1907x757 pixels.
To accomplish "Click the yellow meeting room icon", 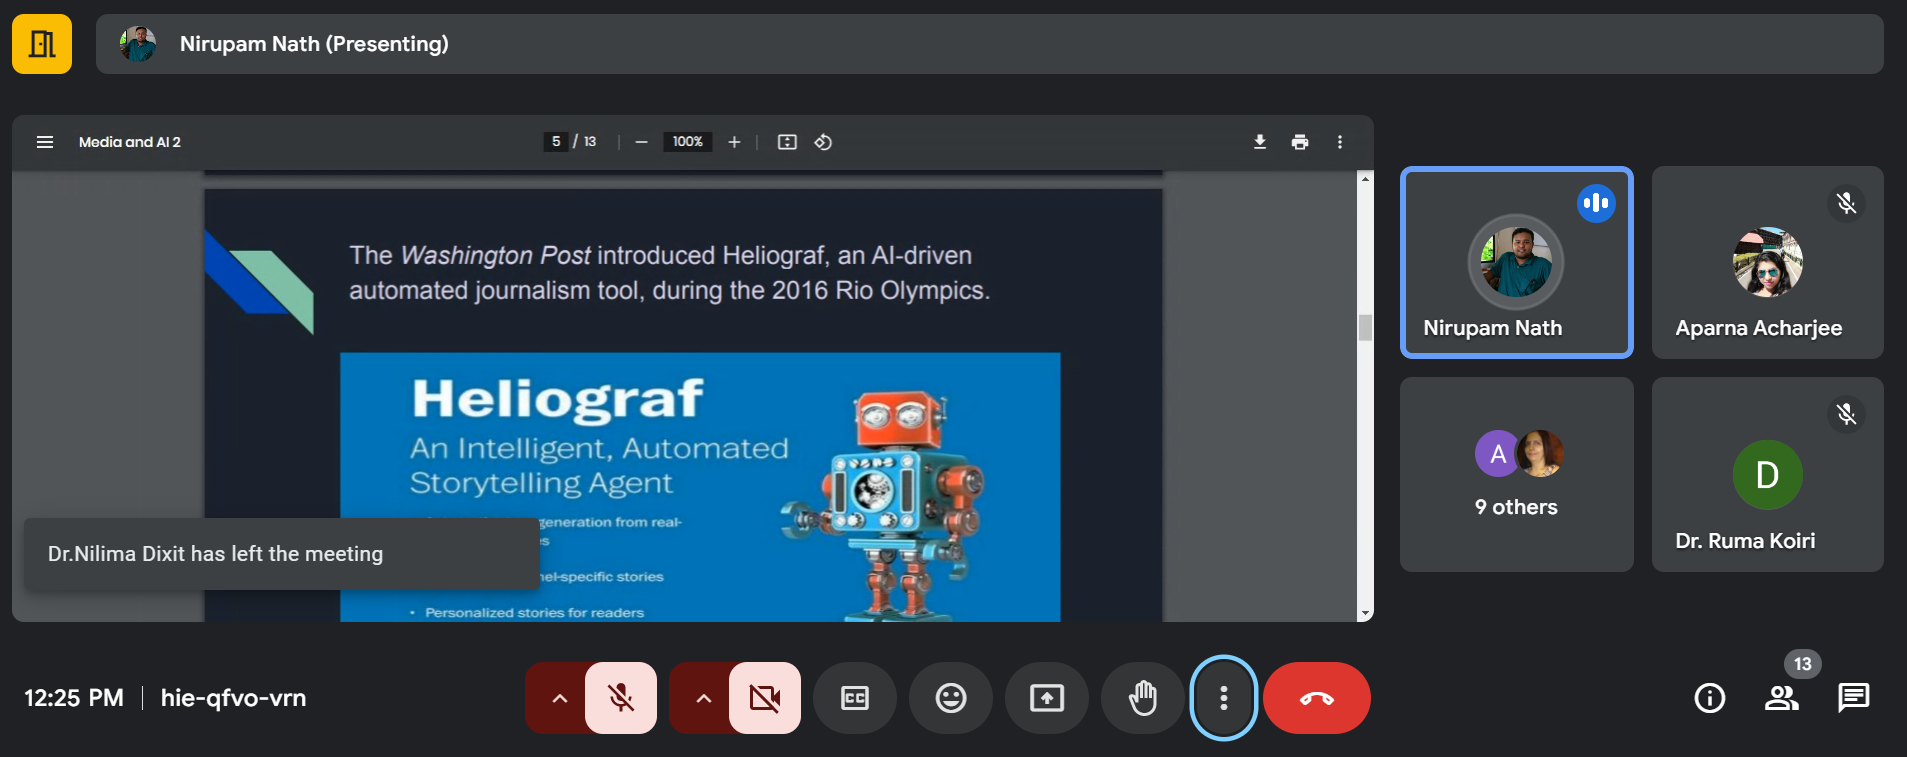I will pos(42,44).
